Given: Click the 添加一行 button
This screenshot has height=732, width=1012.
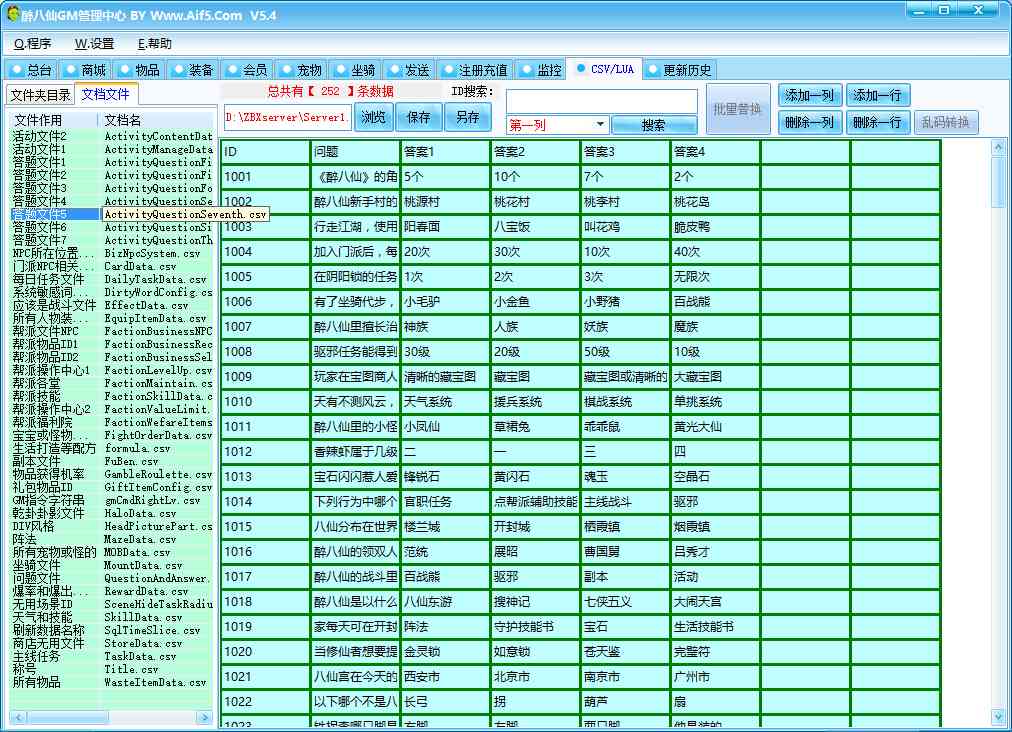Looking at the screenshot, I should [877, 96].
